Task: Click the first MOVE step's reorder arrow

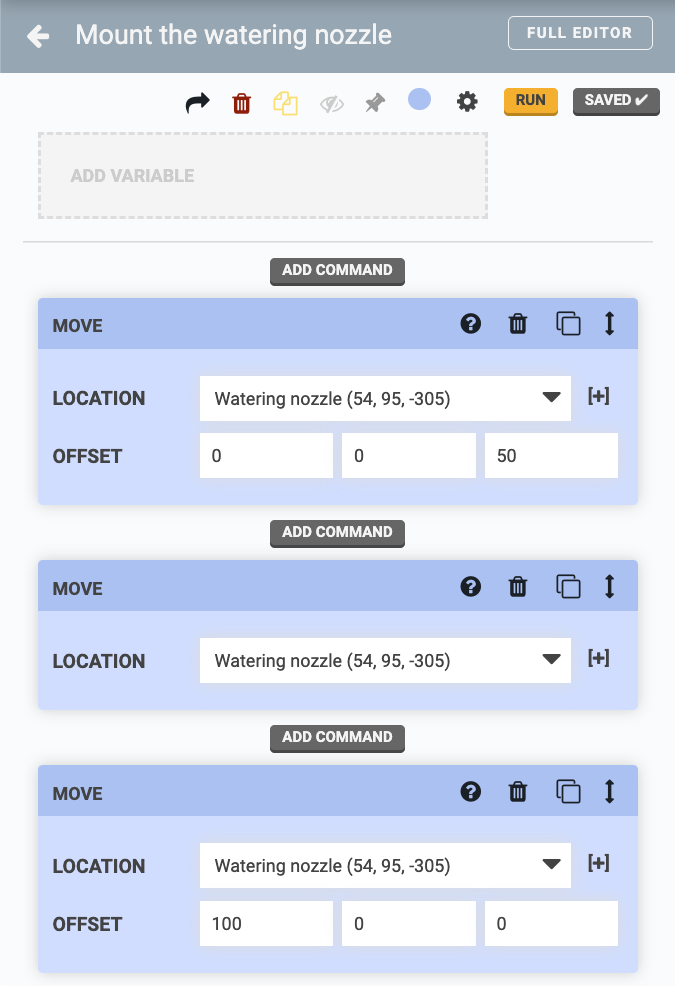Action: click(609, 324)
